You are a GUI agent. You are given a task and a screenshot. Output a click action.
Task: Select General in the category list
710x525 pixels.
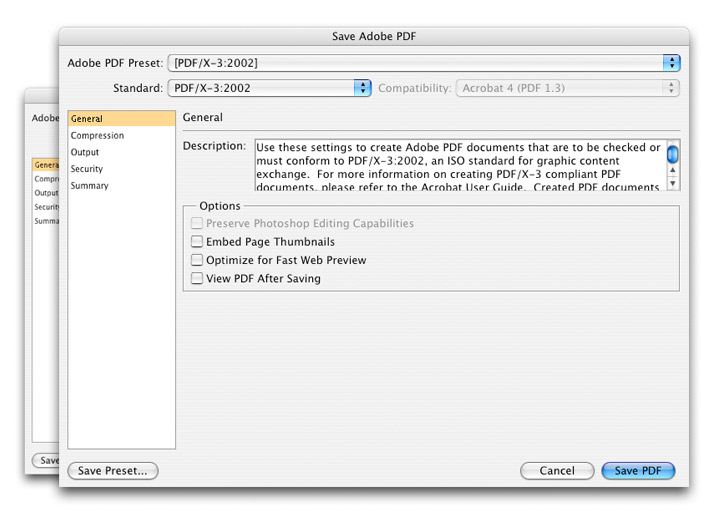click(121, 119)
